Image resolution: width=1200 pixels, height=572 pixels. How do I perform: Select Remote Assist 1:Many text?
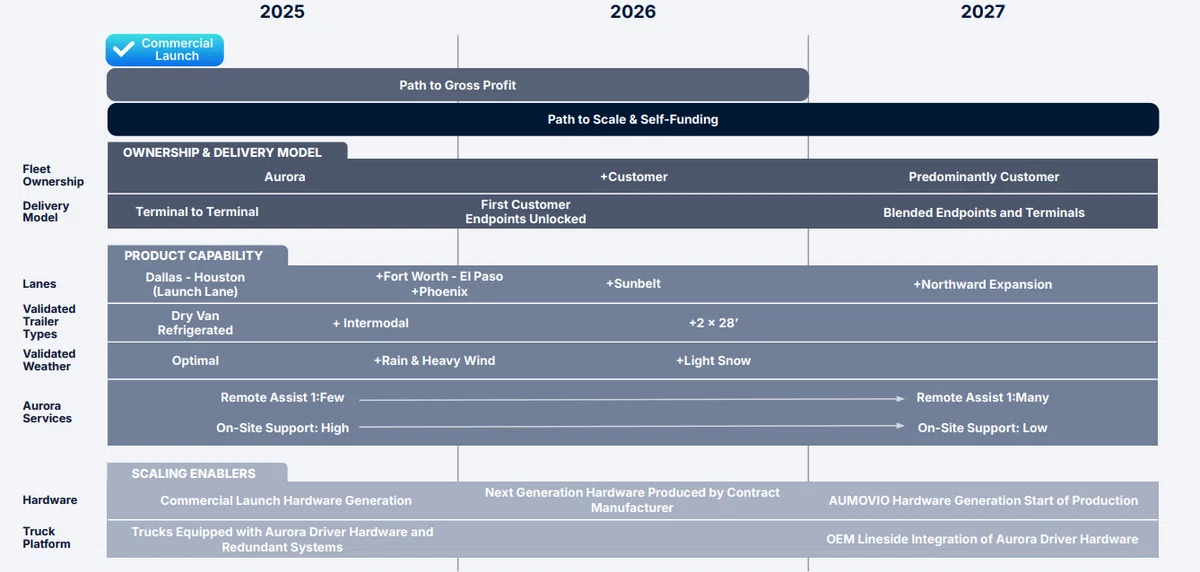coord(983,398)
